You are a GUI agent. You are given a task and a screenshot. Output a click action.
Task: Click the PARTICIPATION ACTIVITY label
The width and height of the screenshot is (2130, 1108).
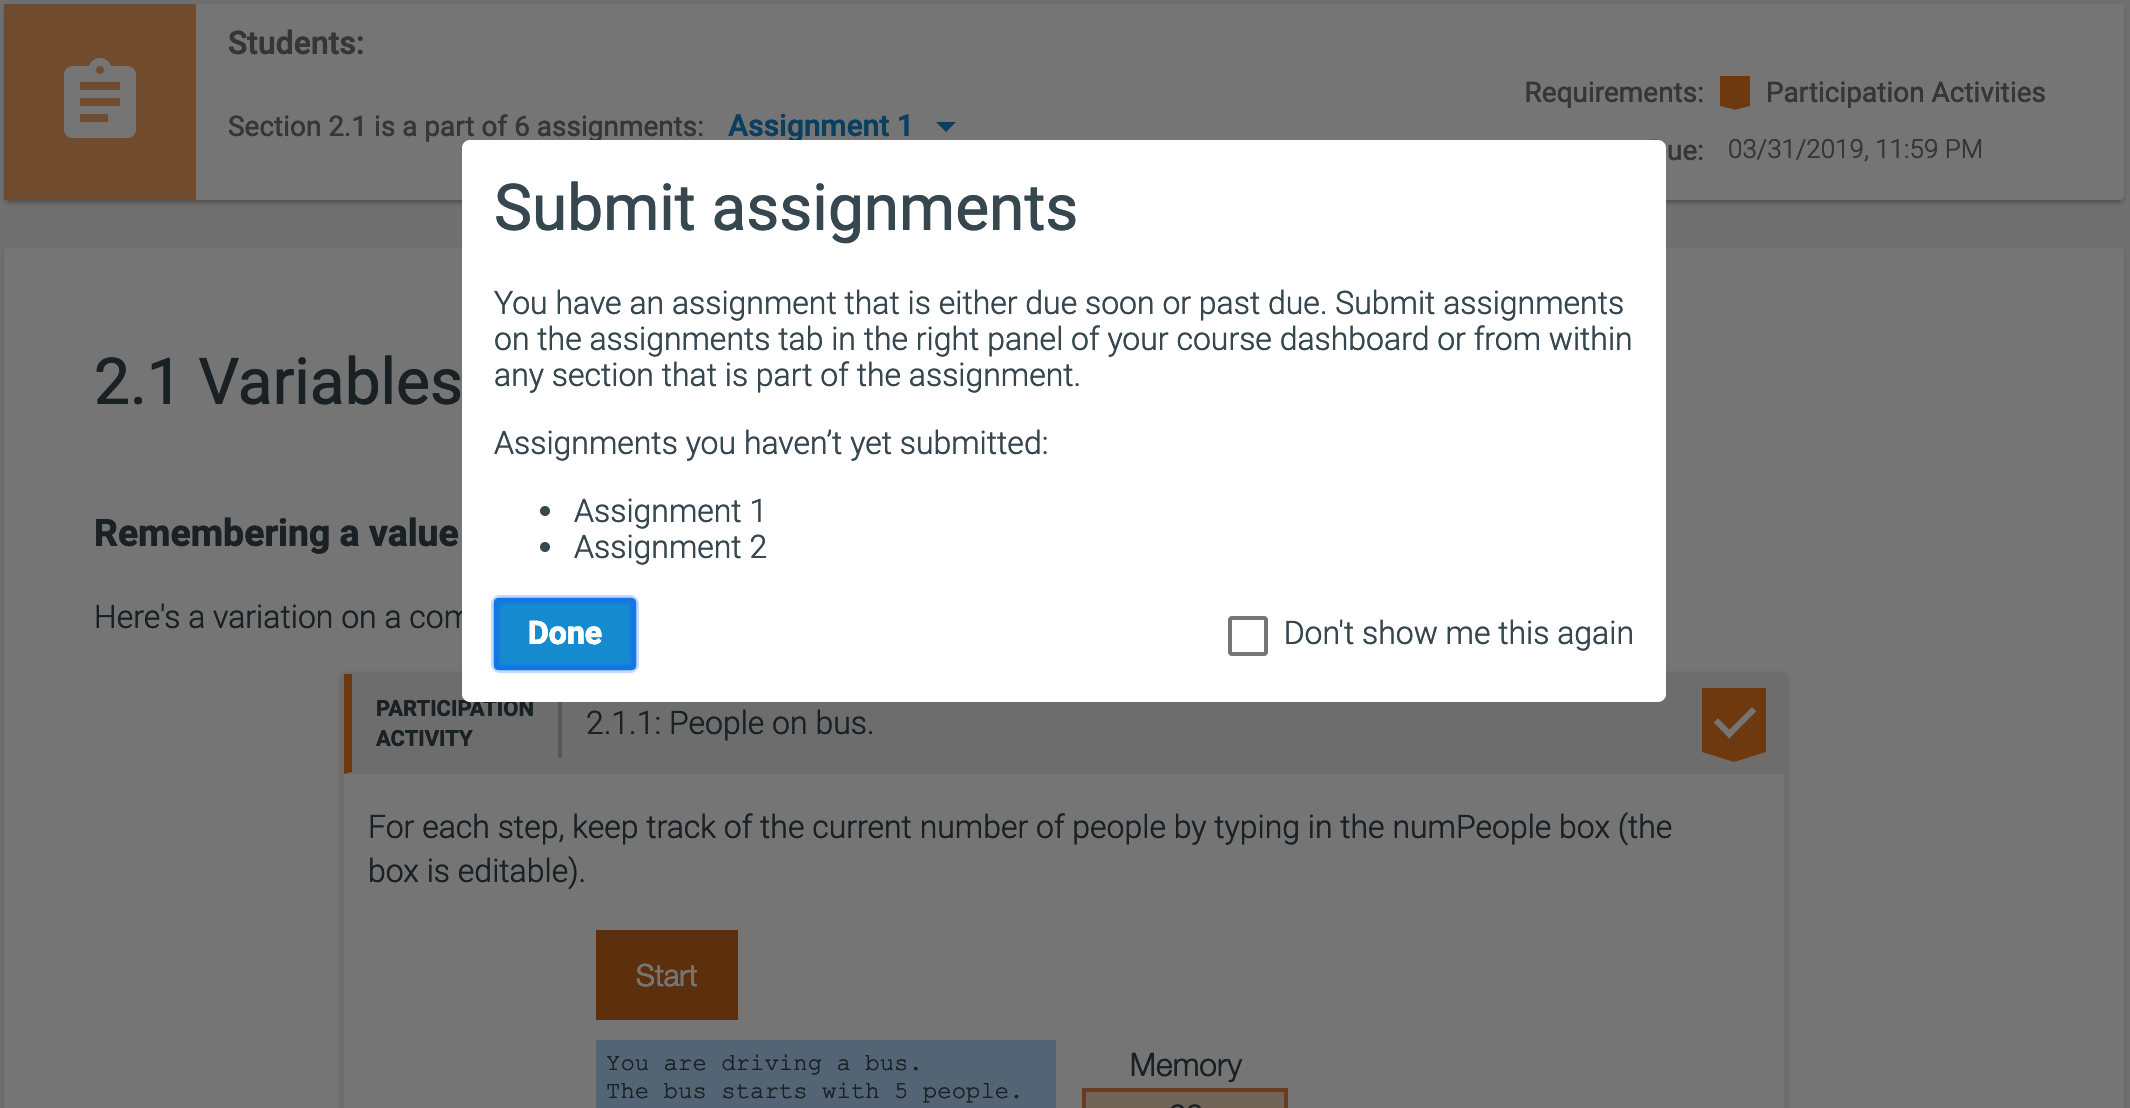(x=454, y=723)
